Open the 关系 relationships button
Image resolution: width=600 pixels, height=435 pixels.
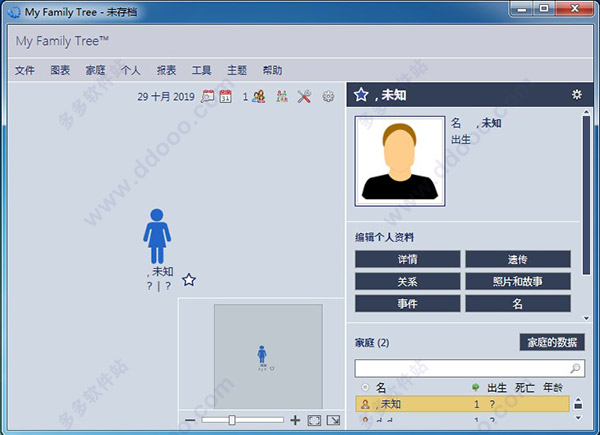[408, 282]
